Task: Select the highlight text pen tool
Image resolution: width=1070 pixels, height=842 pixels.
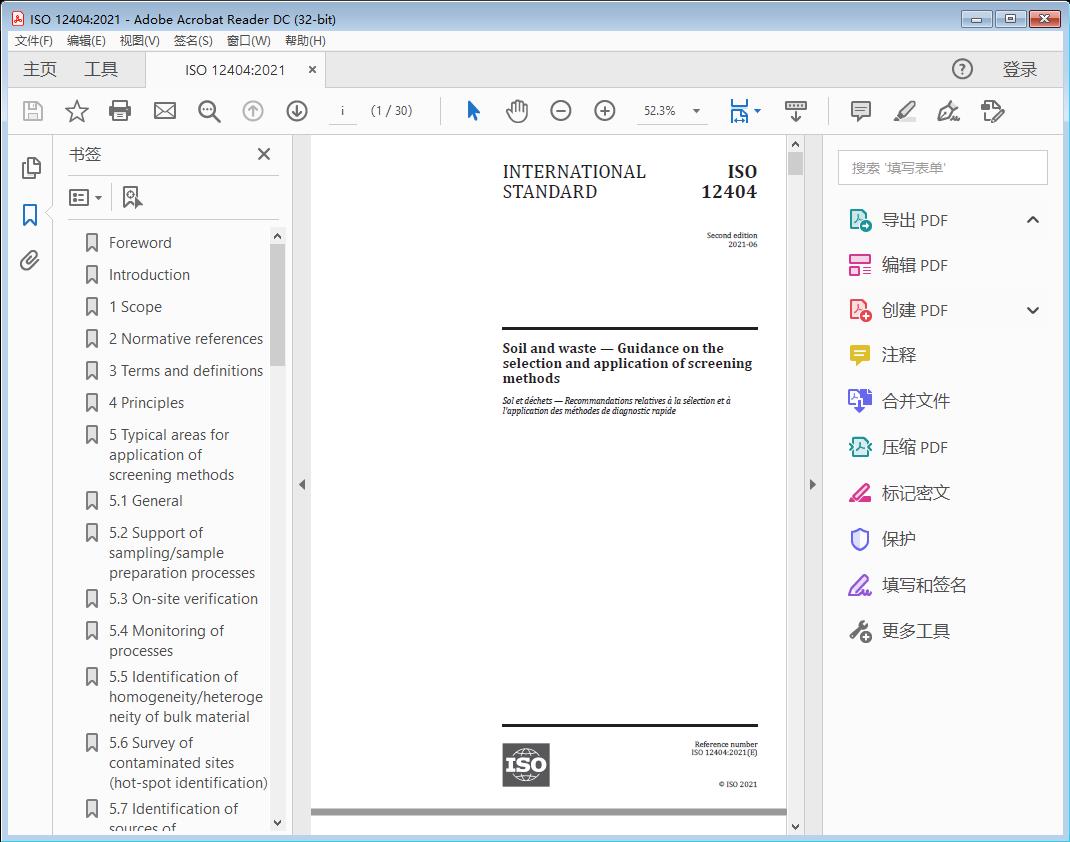Action: pyautogui.click(x=905, y=111)
